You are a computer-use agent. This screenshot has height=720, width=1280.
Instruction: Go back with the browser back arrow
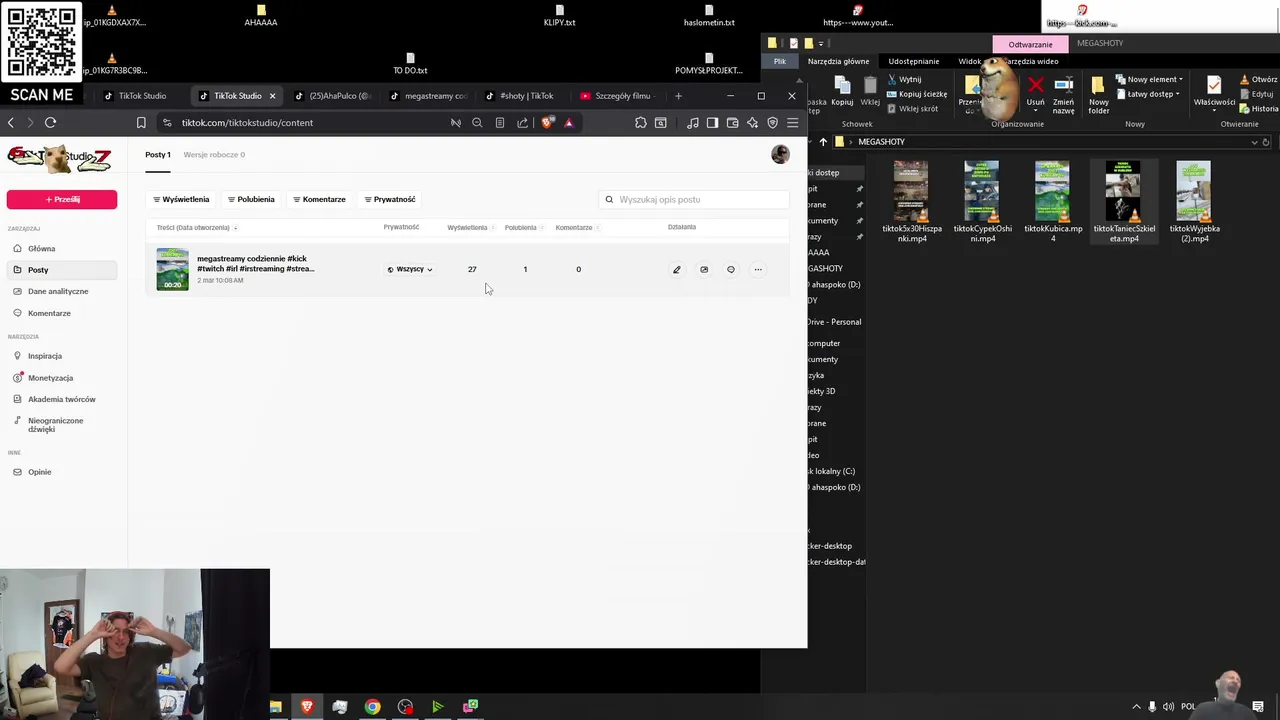coord(11,122)
